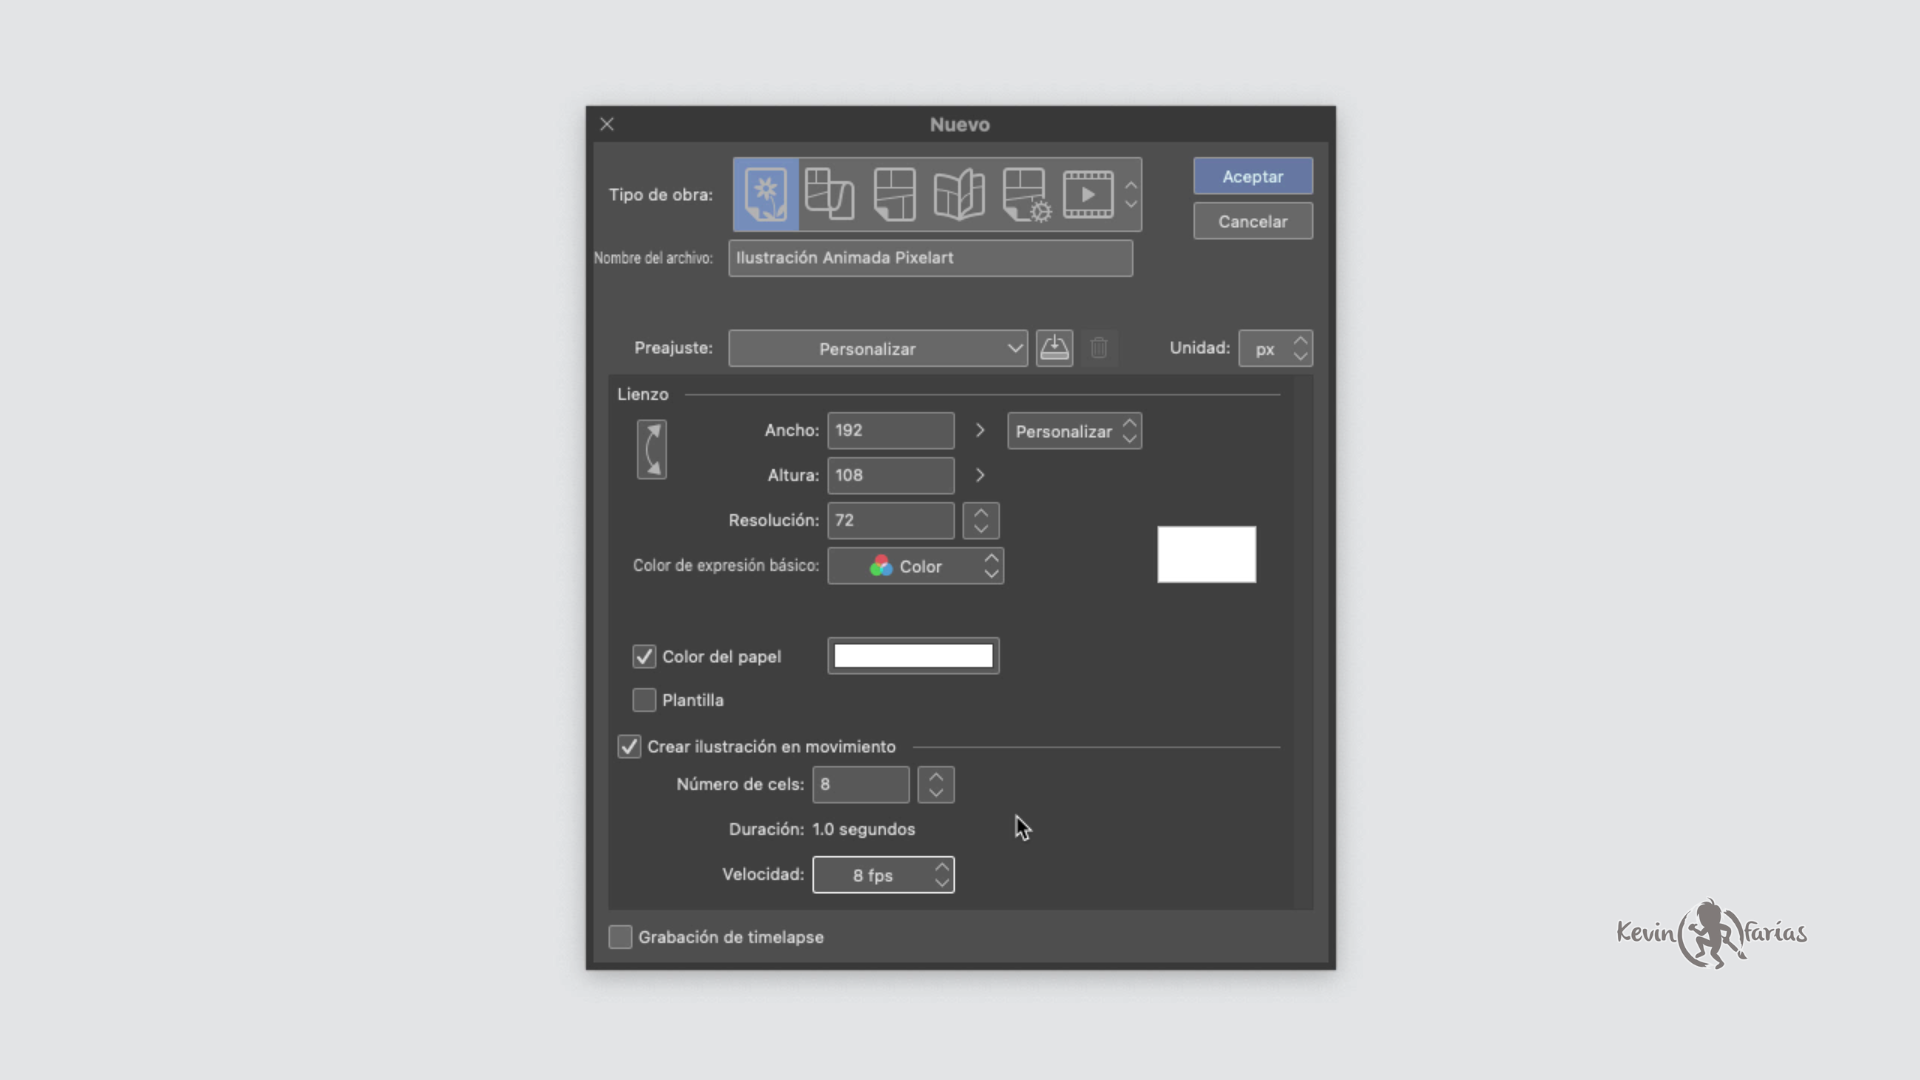
Task: Open the Color de expresión básico dropdown
Action: pyautogui.click(x=915, y=566)
